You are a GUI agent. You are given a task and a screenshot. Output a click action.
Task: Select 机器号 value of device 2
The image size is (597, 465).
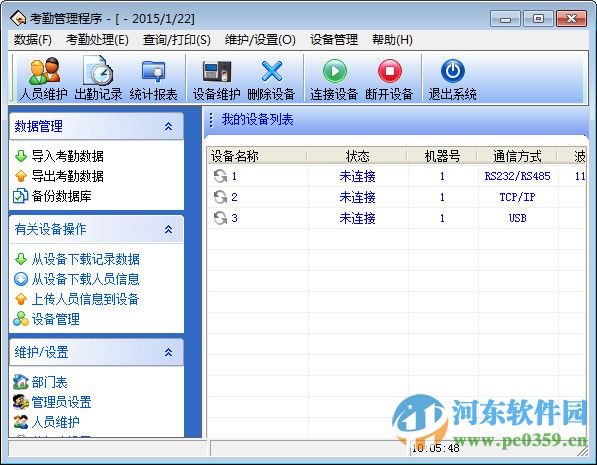point(442,197)
